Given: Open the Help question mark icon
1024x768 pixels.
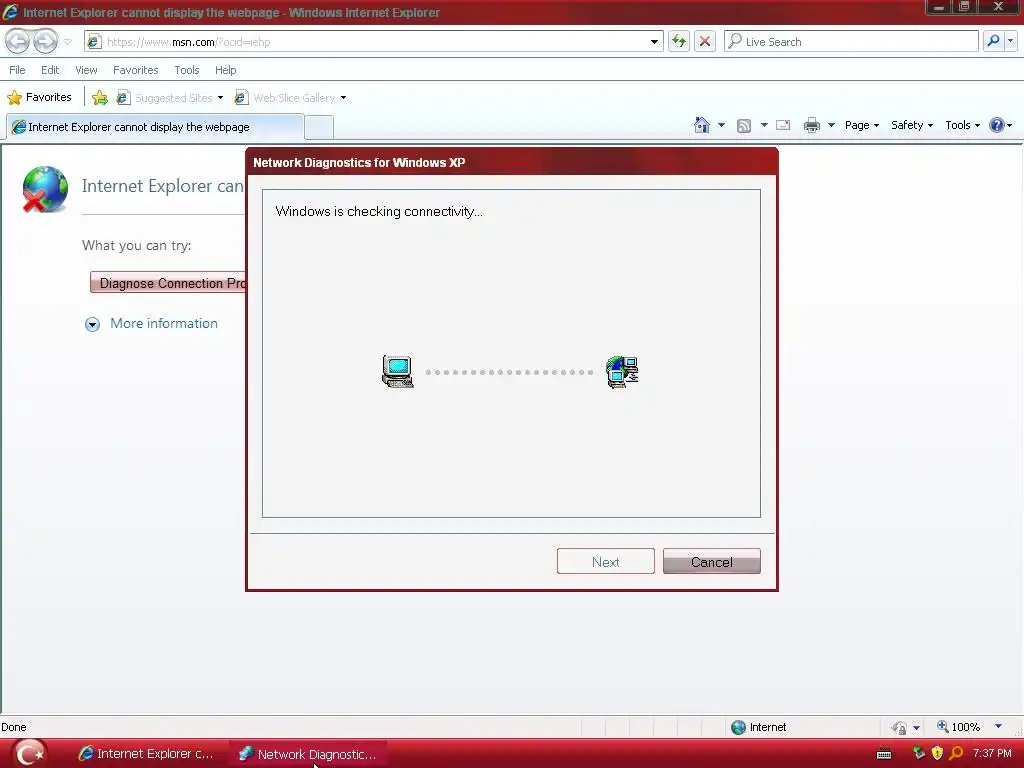Looking at the screenshot, I should pos(997,125).
